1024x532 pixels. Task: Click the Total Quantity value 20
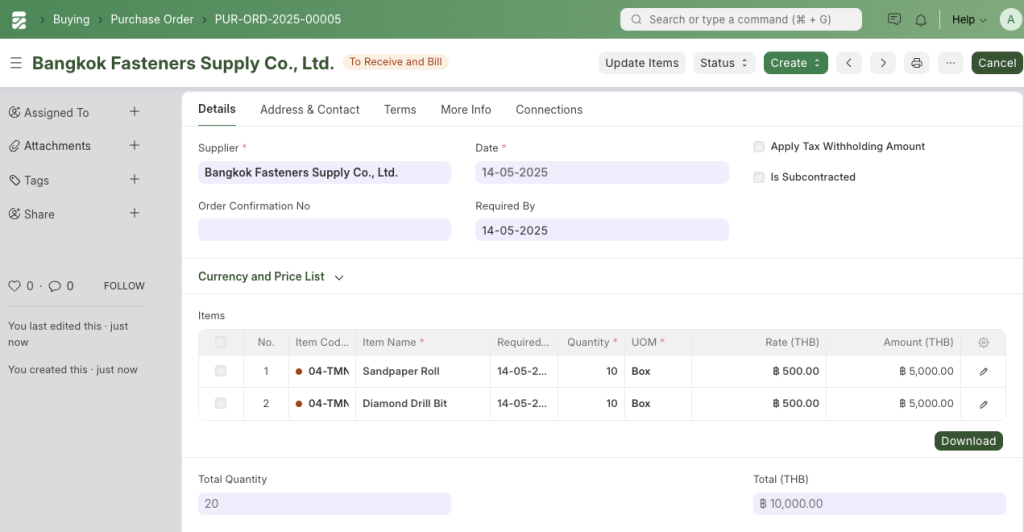[324, 504]
